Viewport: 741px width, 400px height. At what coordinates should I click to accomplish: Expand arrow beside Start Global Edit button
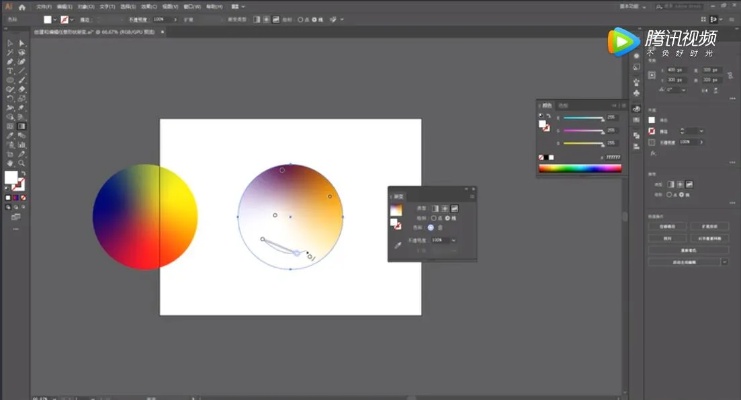[724, 261]
